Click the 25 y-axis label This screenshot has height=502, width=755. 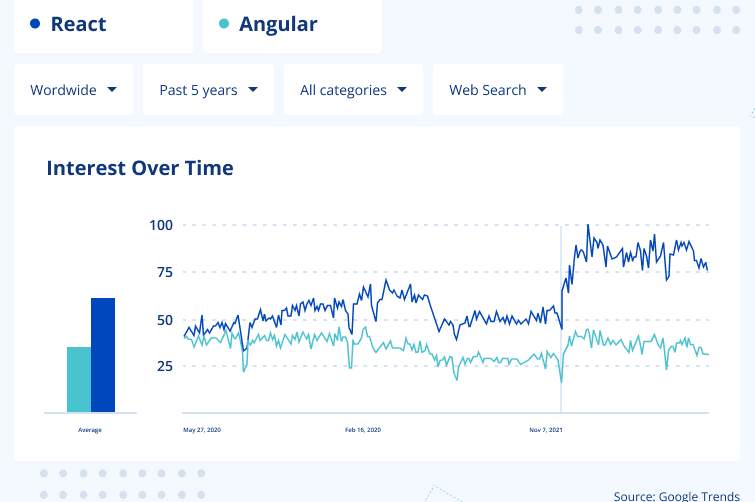pos(164,366)
